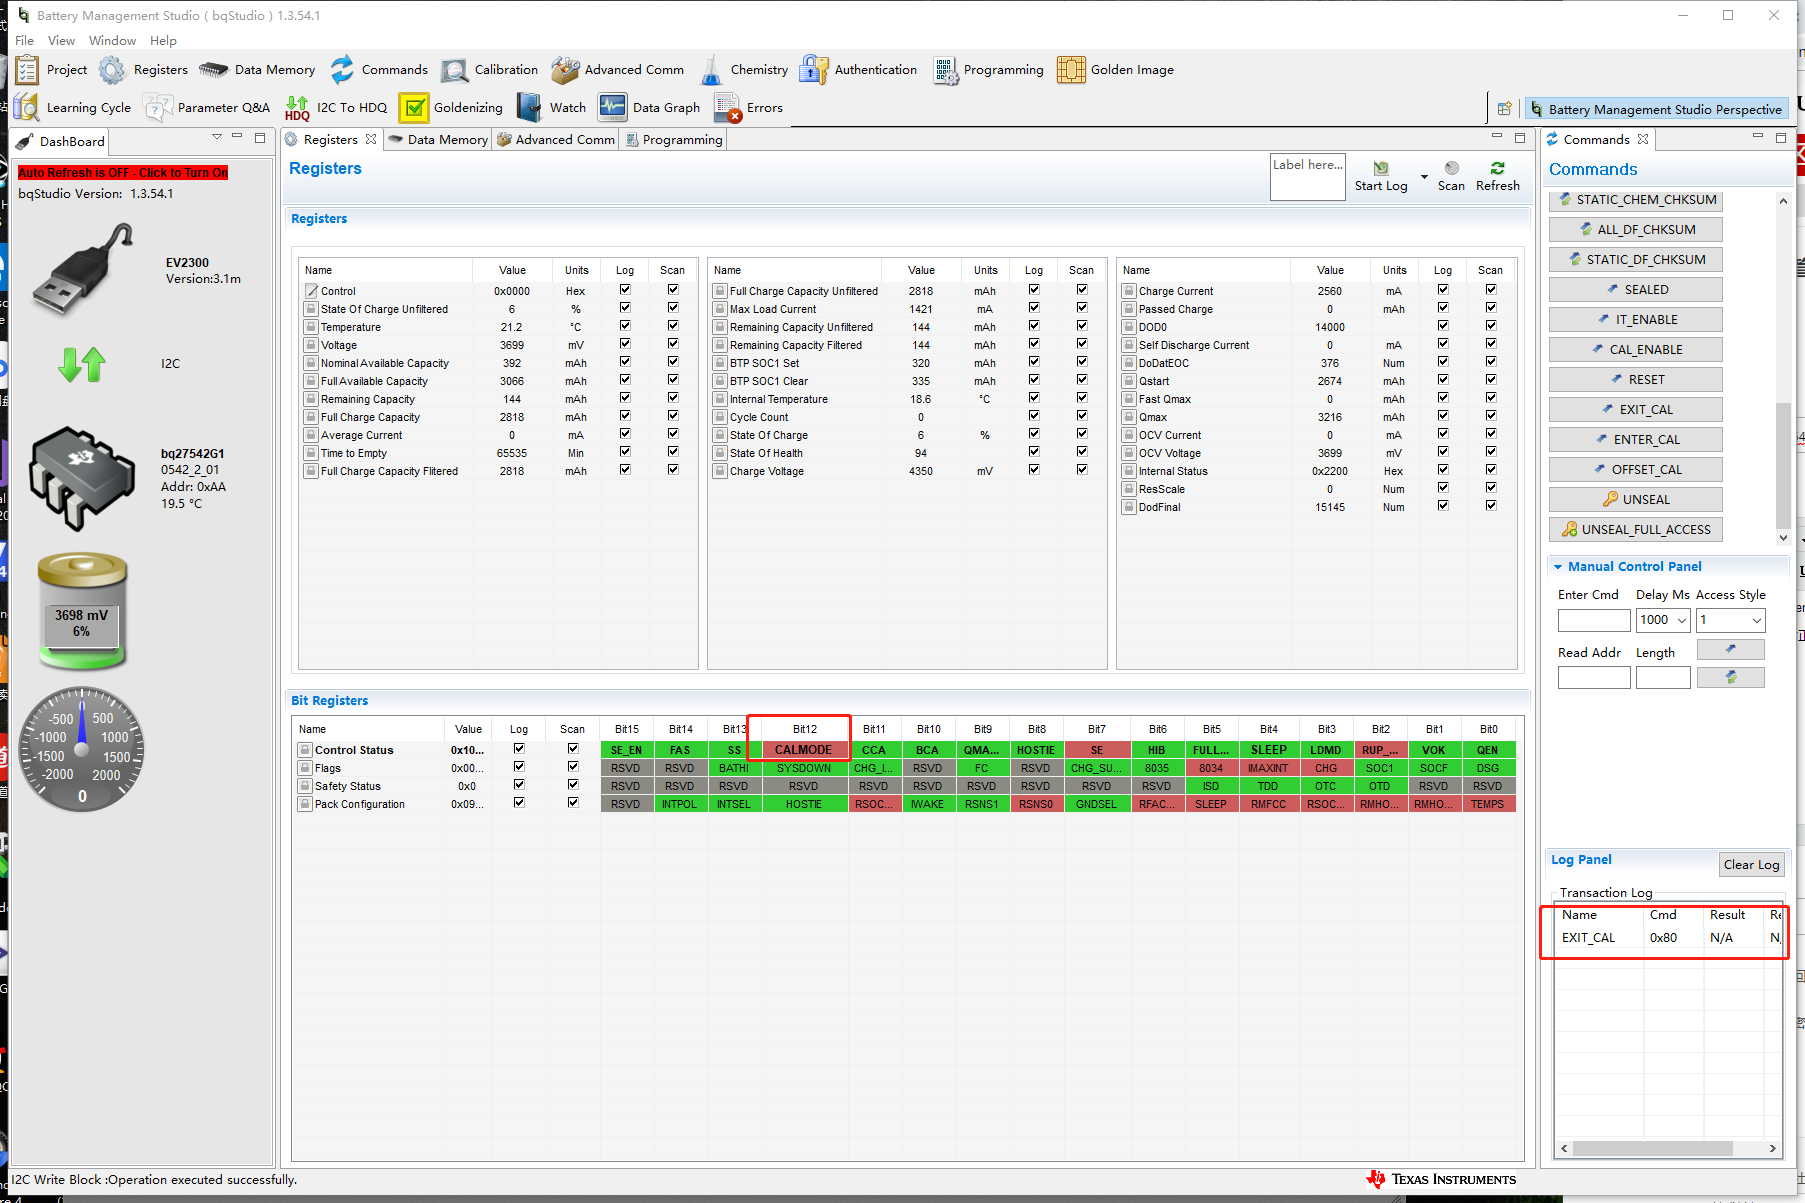The image size is (1805, 1203).
Task: Open the Help menu
Action: (163, 41)
